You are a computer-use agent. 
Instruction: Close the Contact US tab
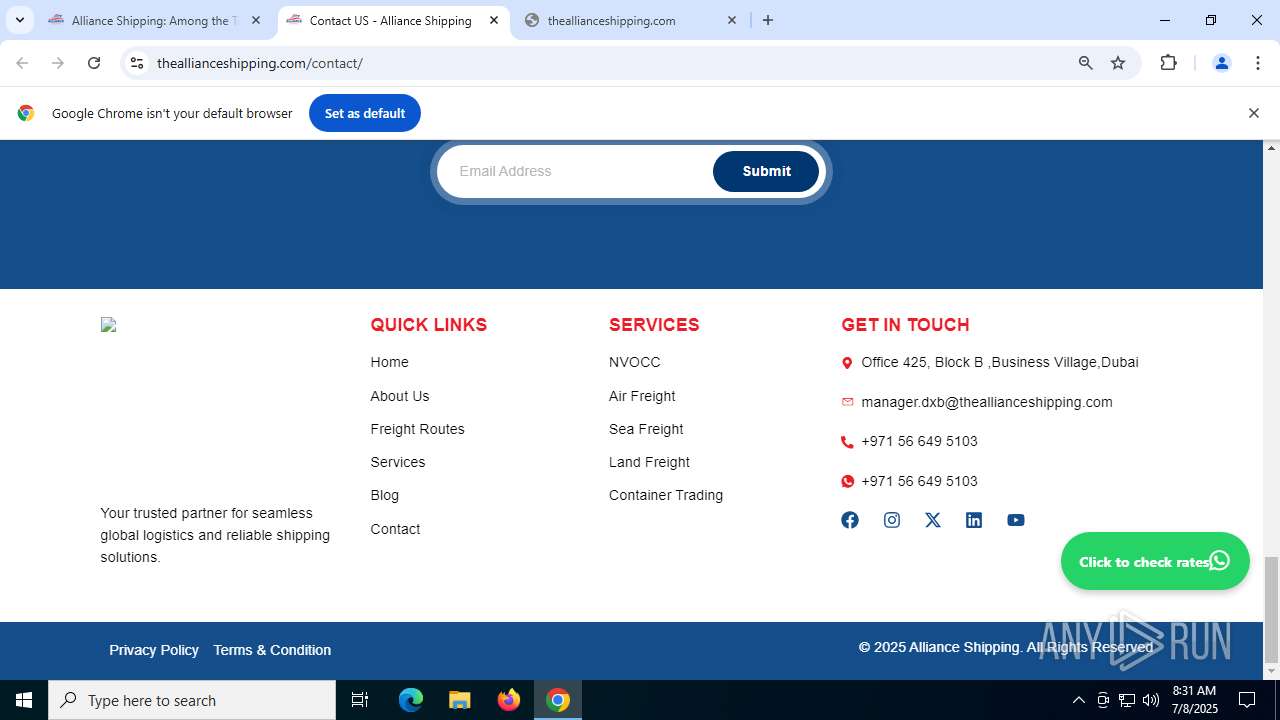(494, 20)
